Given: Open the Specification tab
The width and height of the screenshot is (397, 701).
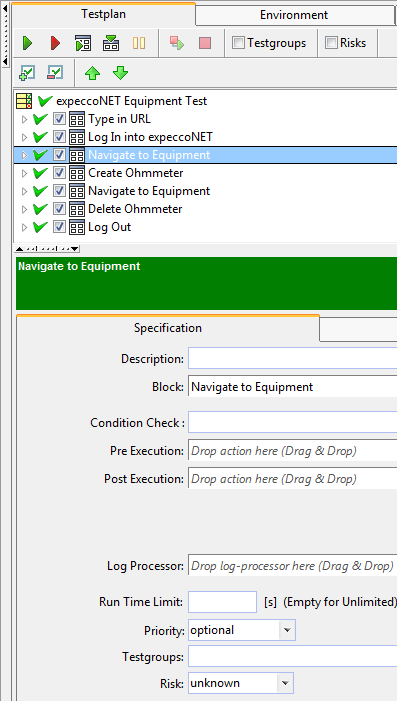Looking at the screenshot, I should [168, 328].
